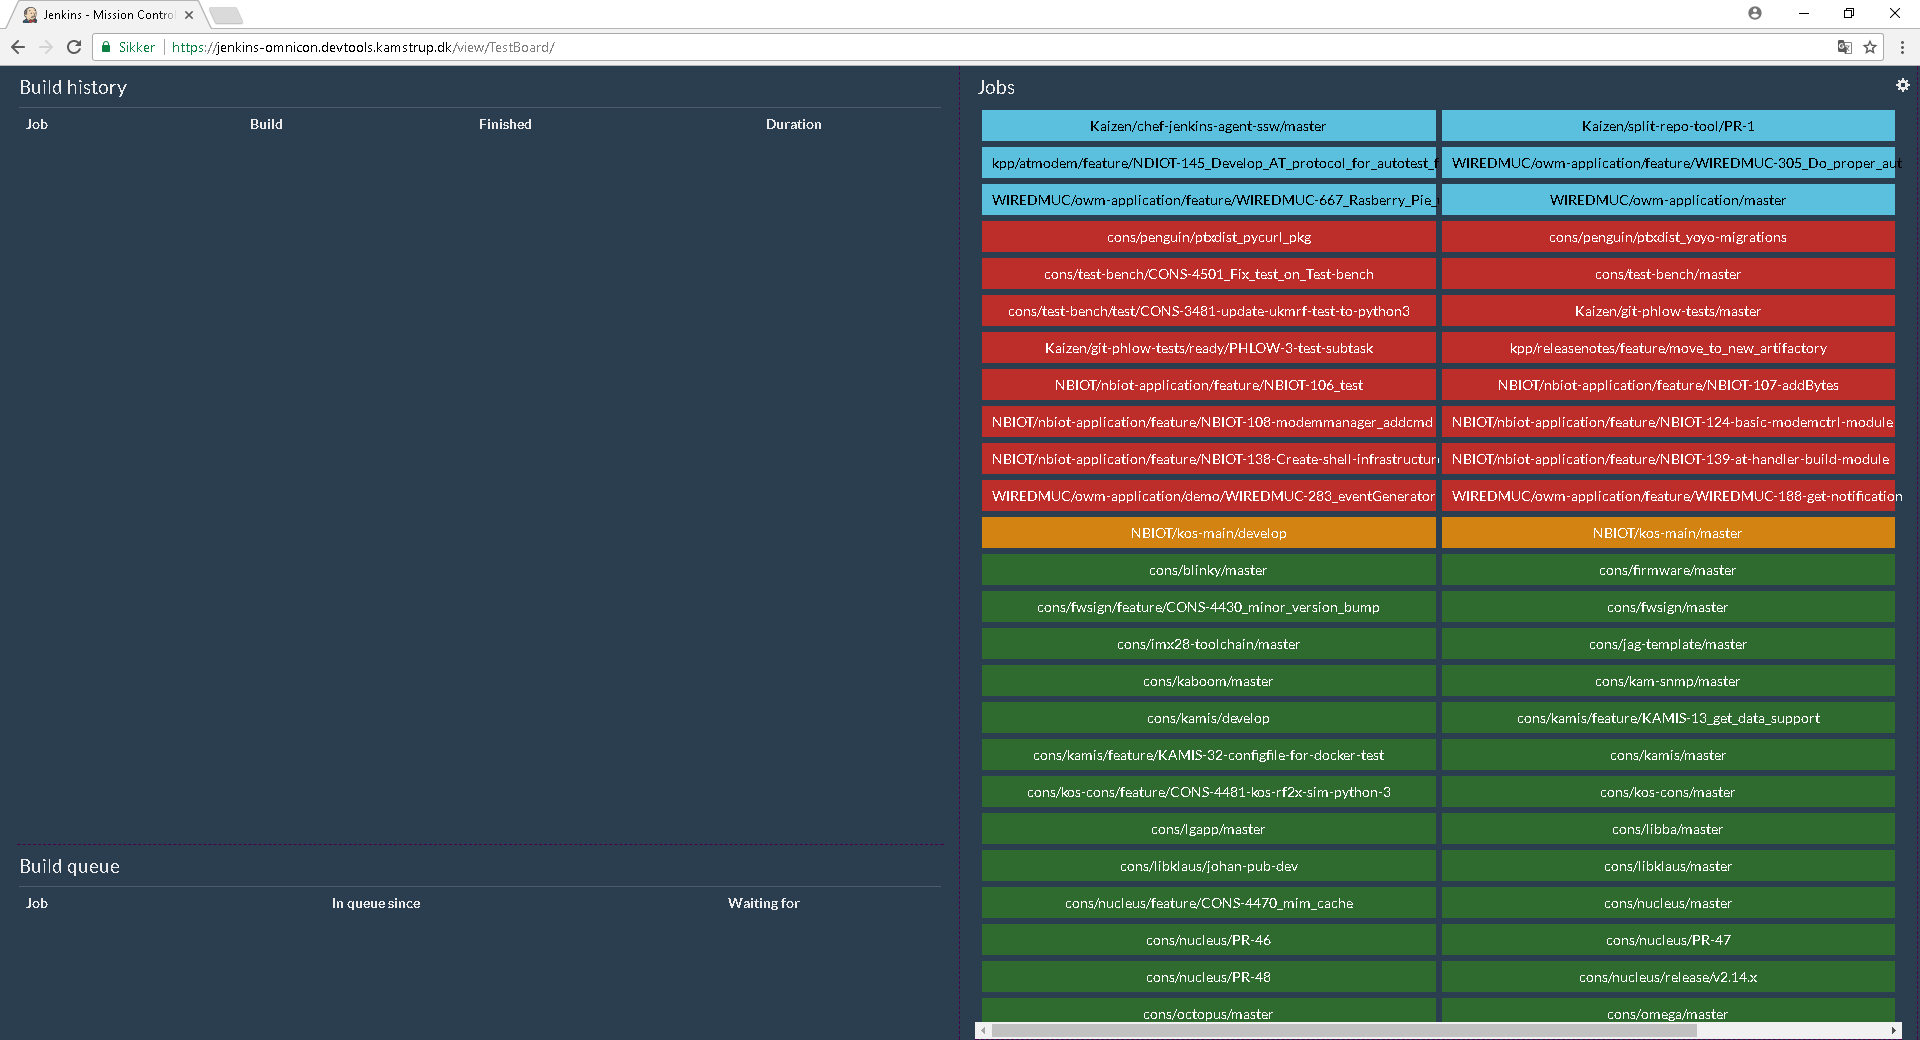Open Kaizen/split-repo-tool/PR-1 job
This screenshot has height=1040, width=1920.
pyautogui.click(x=1667, y=126)
